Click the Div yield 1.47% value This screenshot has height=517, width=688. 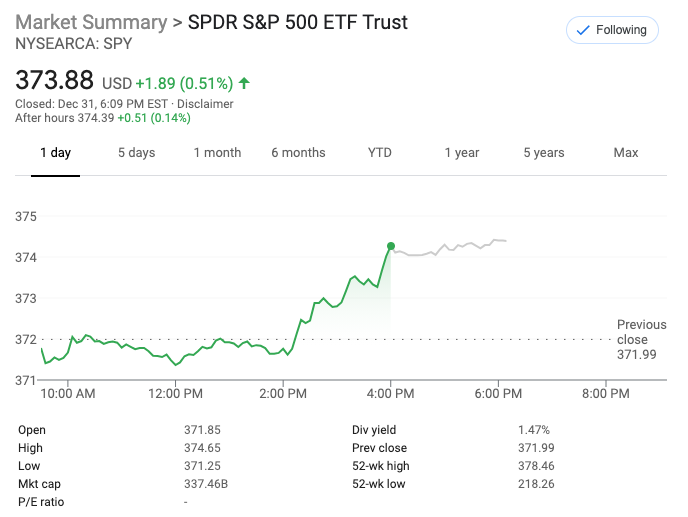pos(533,430)
